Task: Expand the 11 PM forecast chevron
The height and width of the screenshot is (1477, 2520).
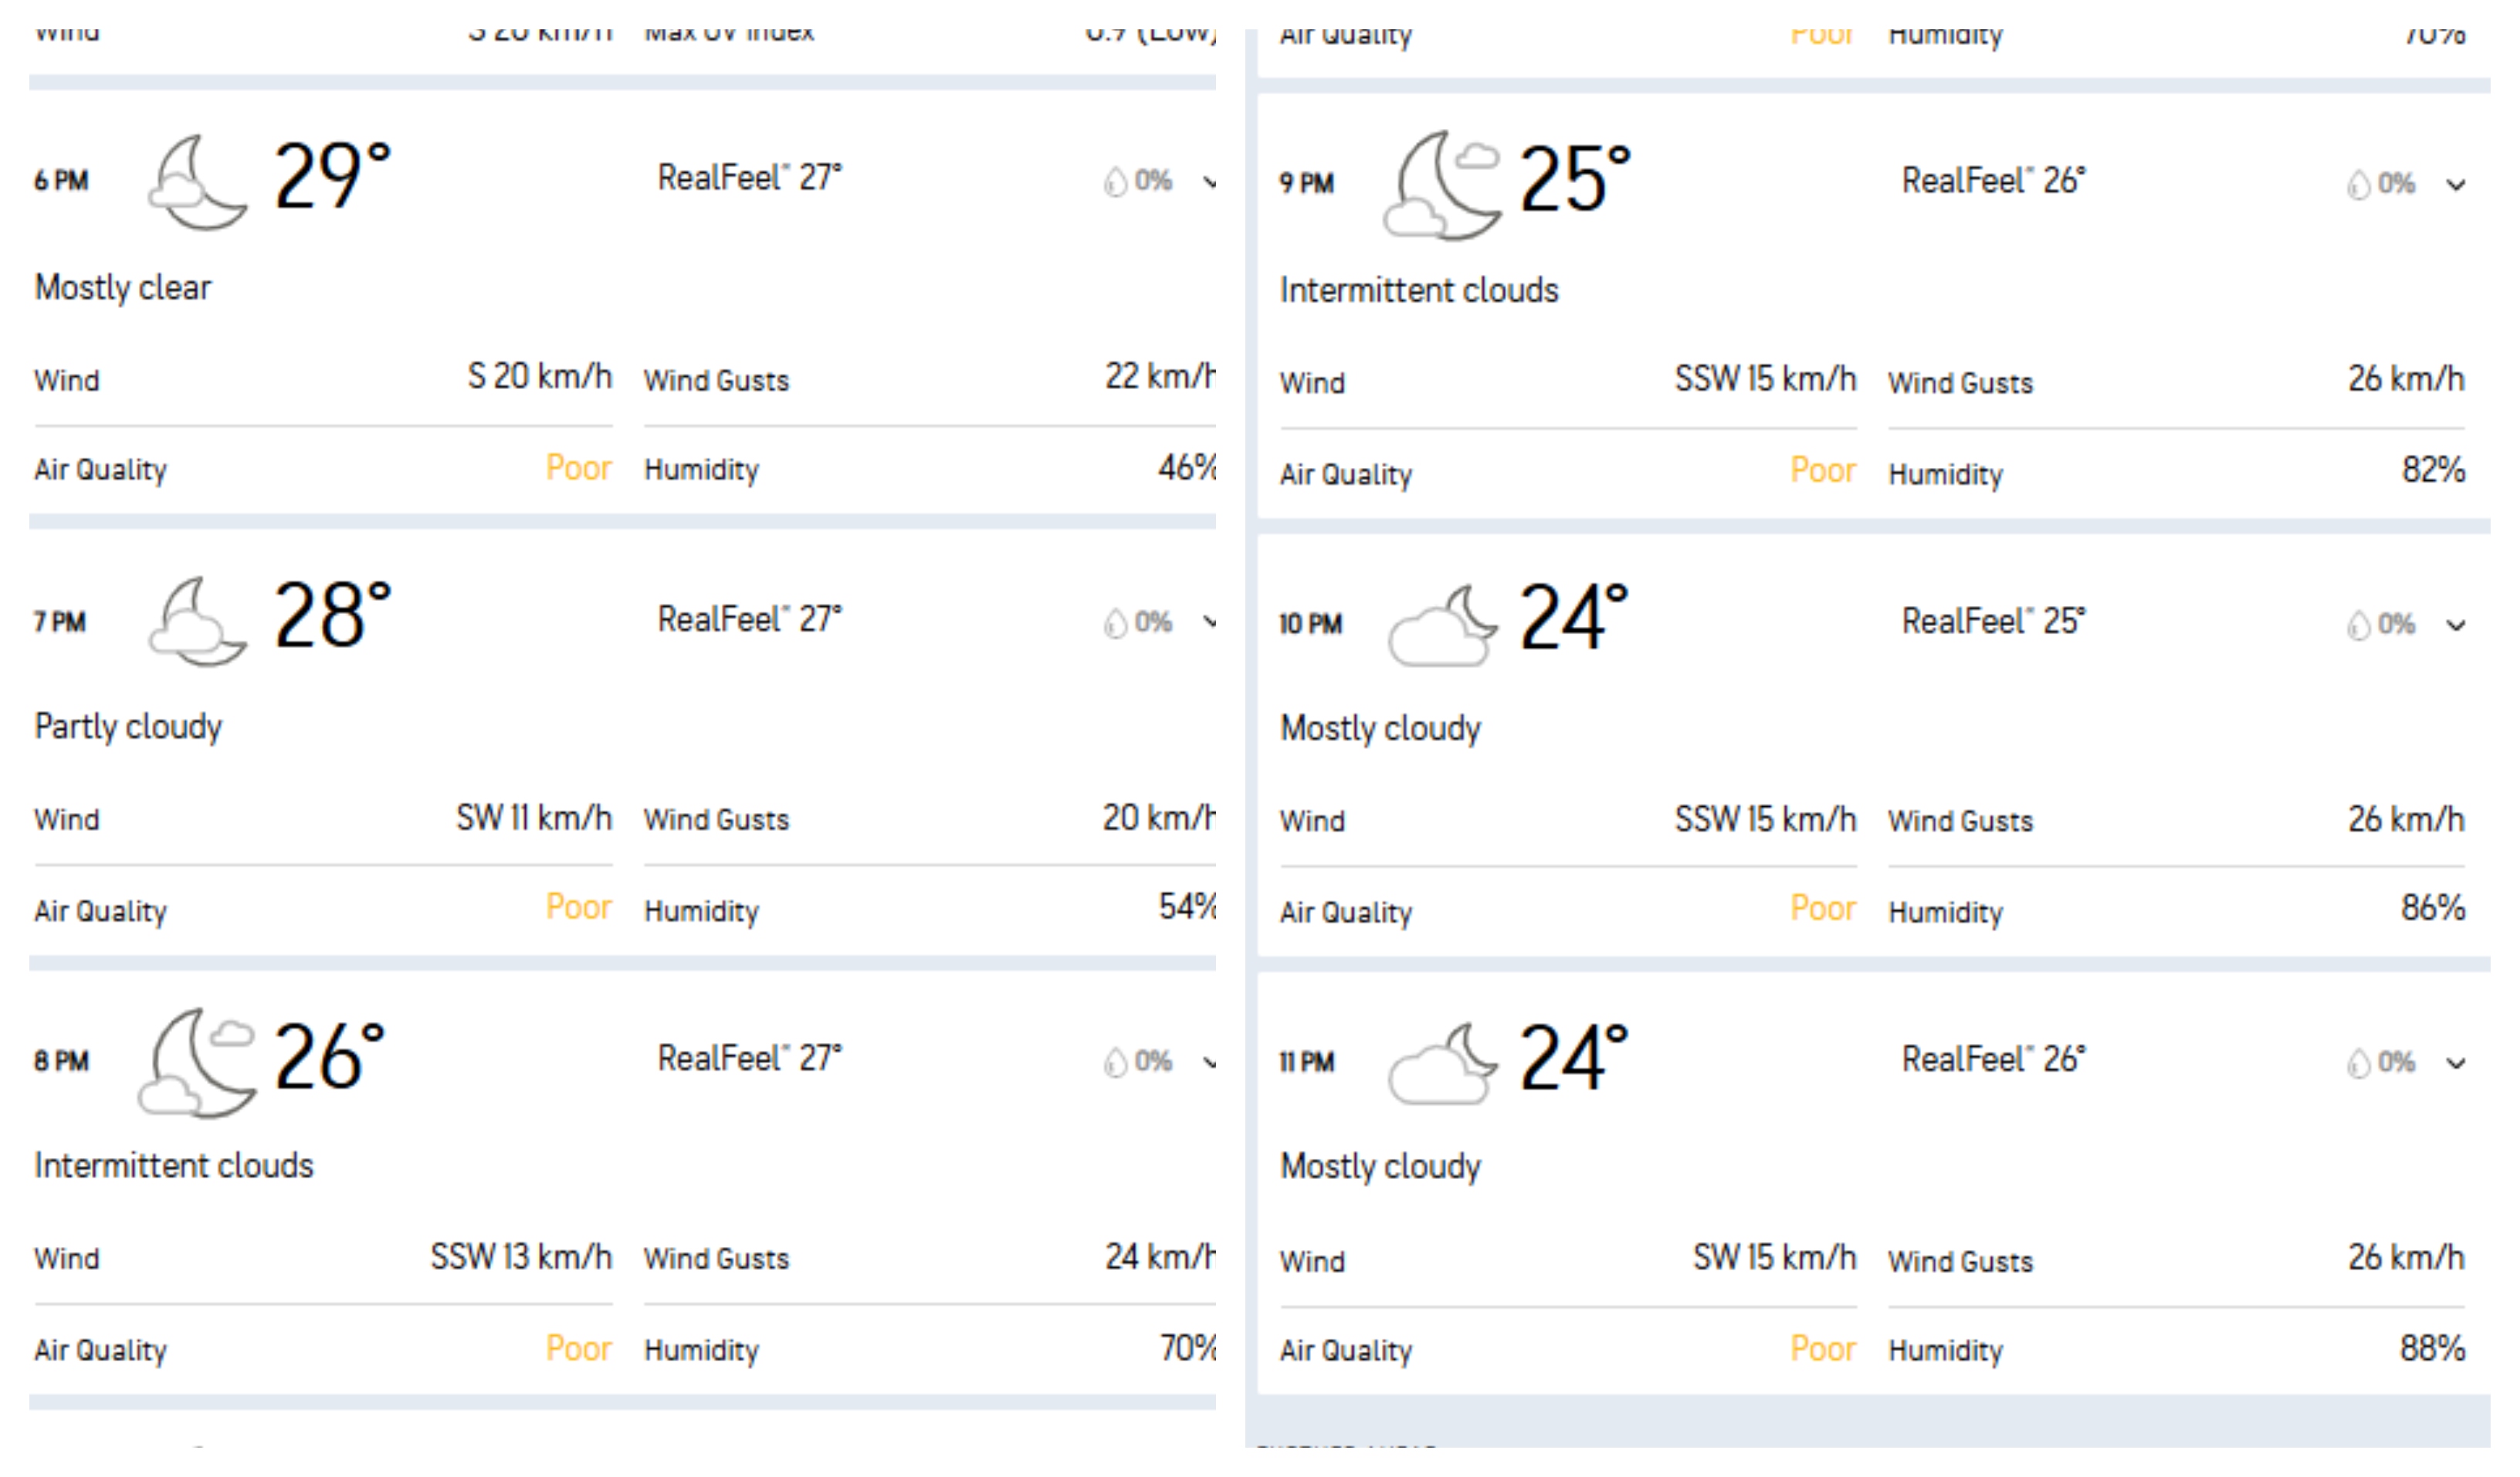Action: point(2455,1063)
